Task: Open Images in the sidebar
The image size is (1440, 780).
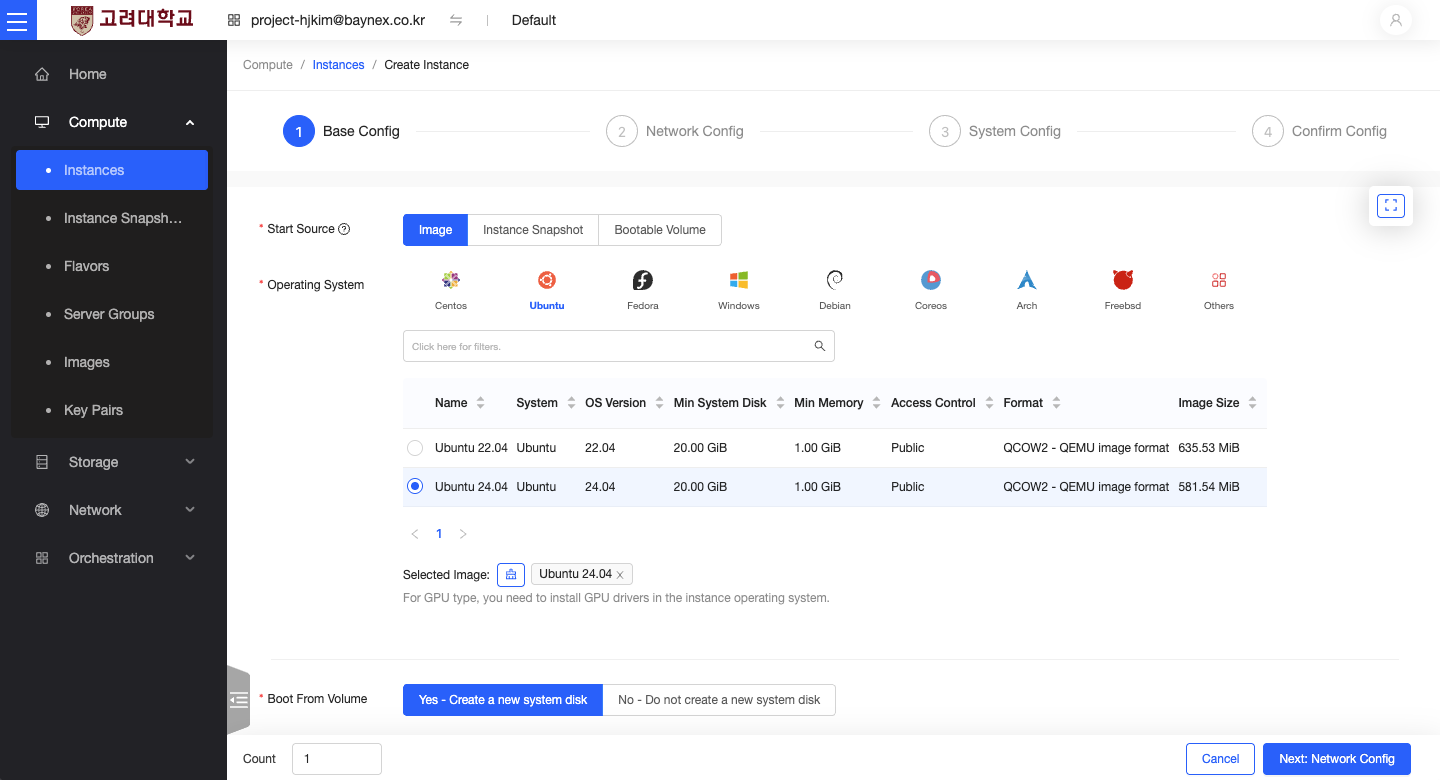Action: 112,362
